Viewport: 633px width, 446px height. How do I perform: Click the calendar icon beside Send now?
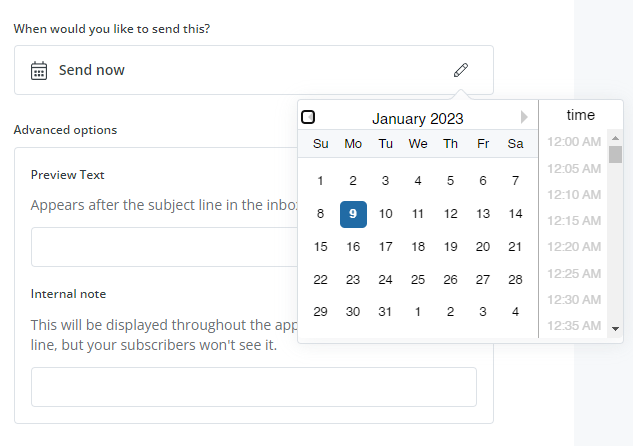(39, 71)
